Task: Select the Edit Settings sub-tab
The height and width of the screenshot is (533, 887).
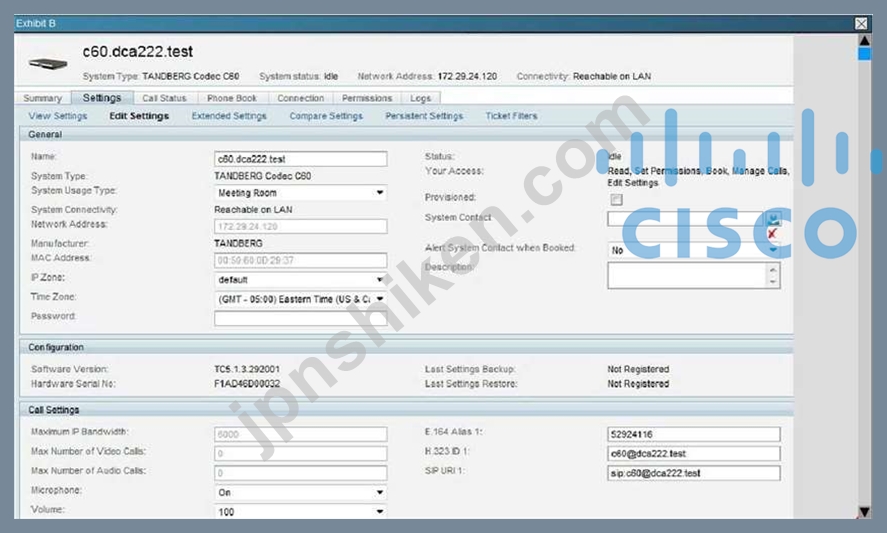Action: (139, 116)
